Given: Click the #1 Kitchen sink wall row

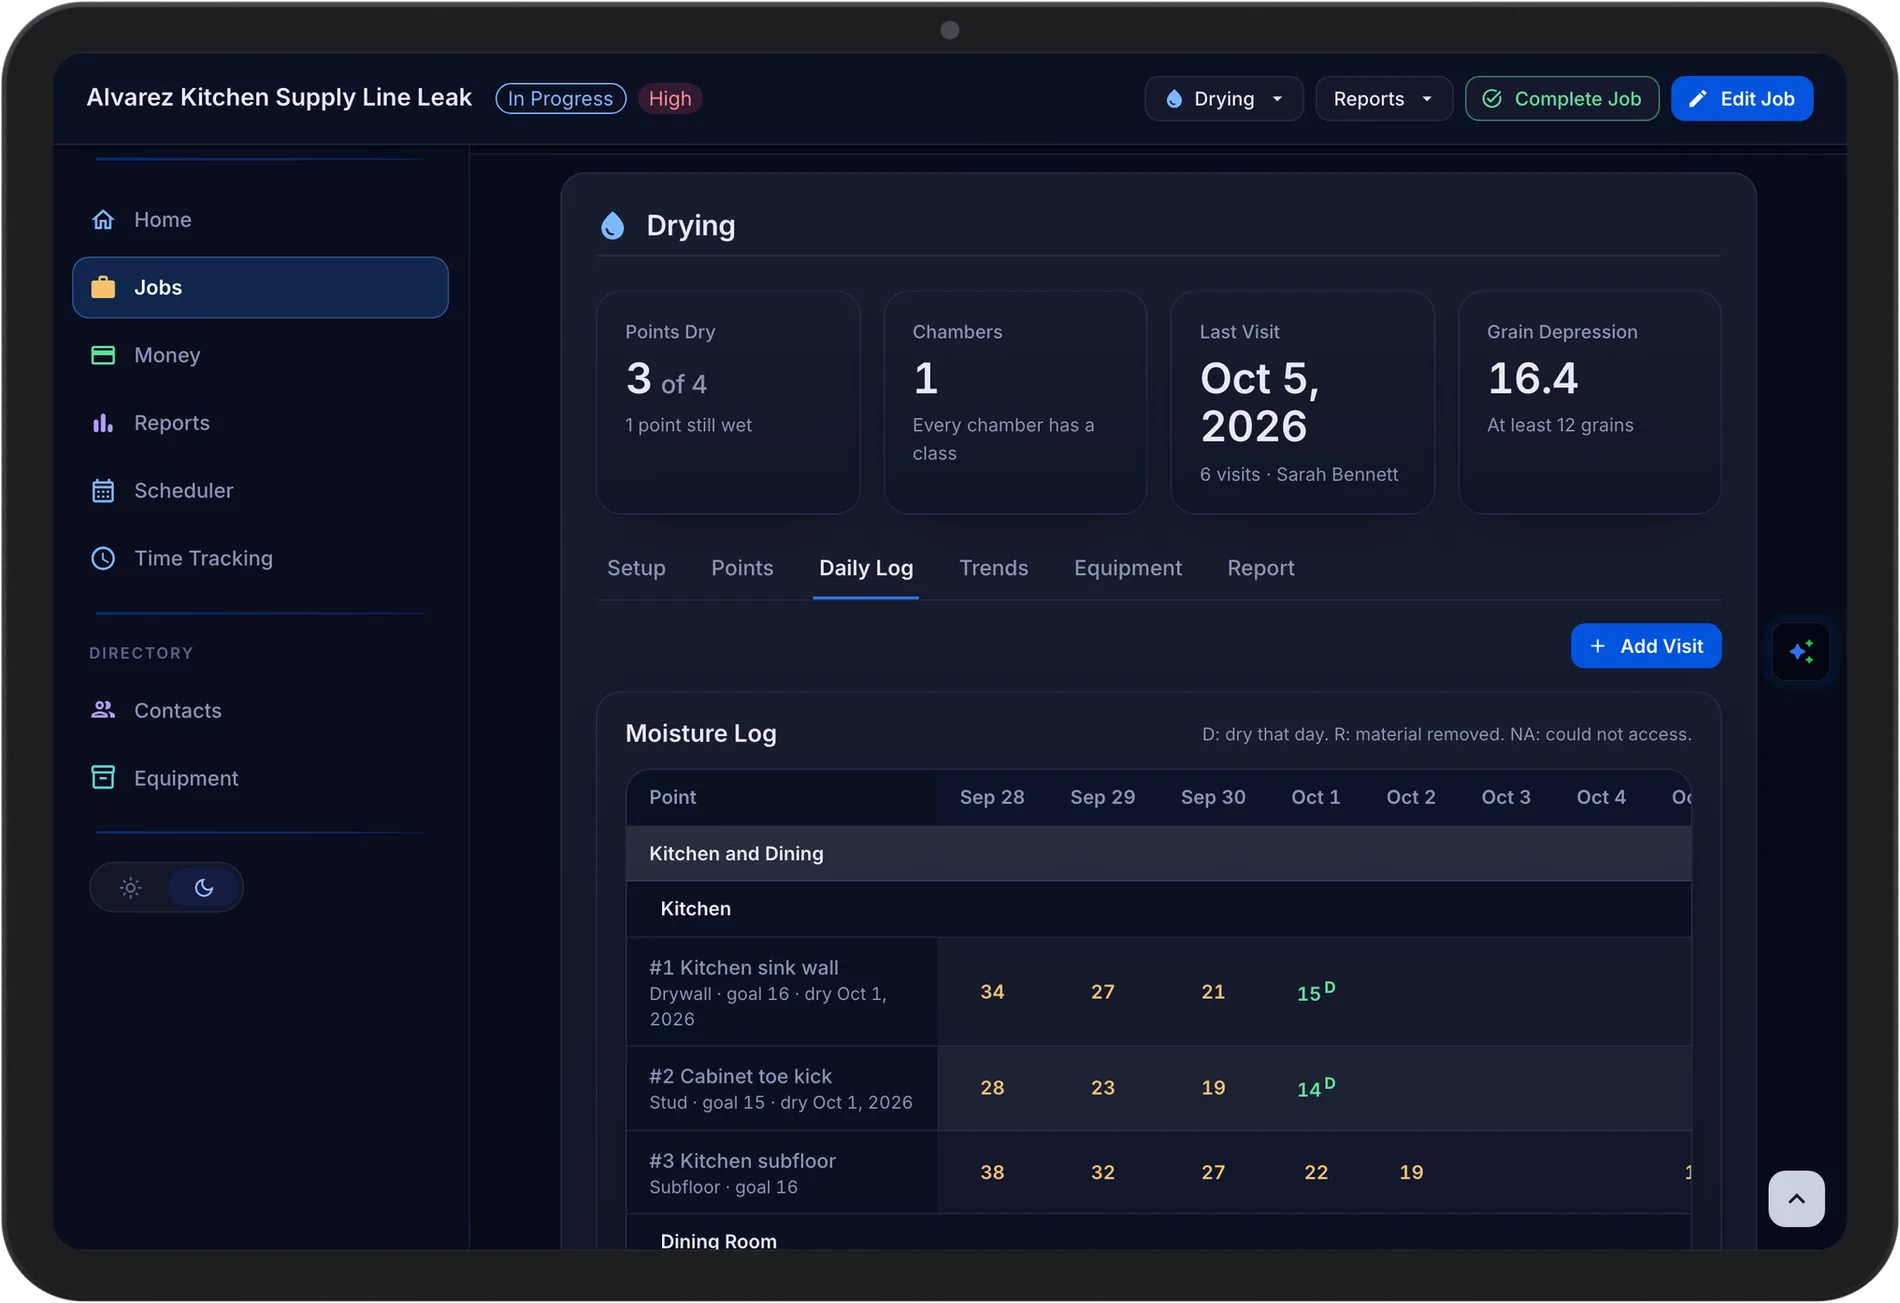Looking at the screenshot, I should click(x=1158, y=992).
